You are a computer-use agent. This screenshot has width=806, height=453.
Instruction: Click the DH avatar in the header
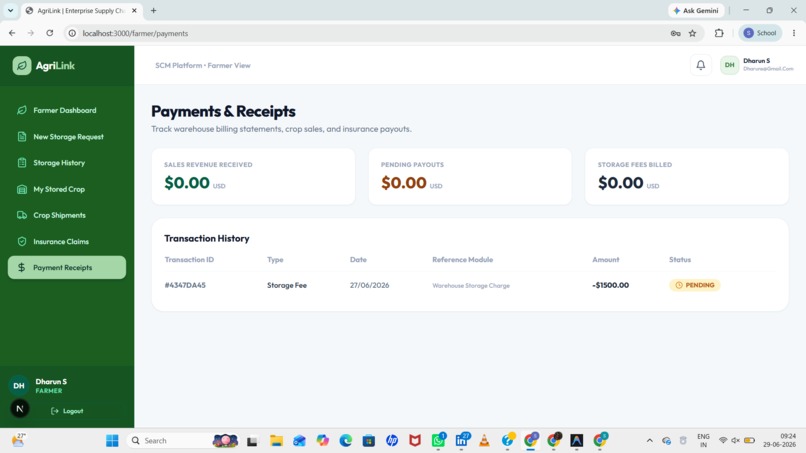[x=729, y=65]
